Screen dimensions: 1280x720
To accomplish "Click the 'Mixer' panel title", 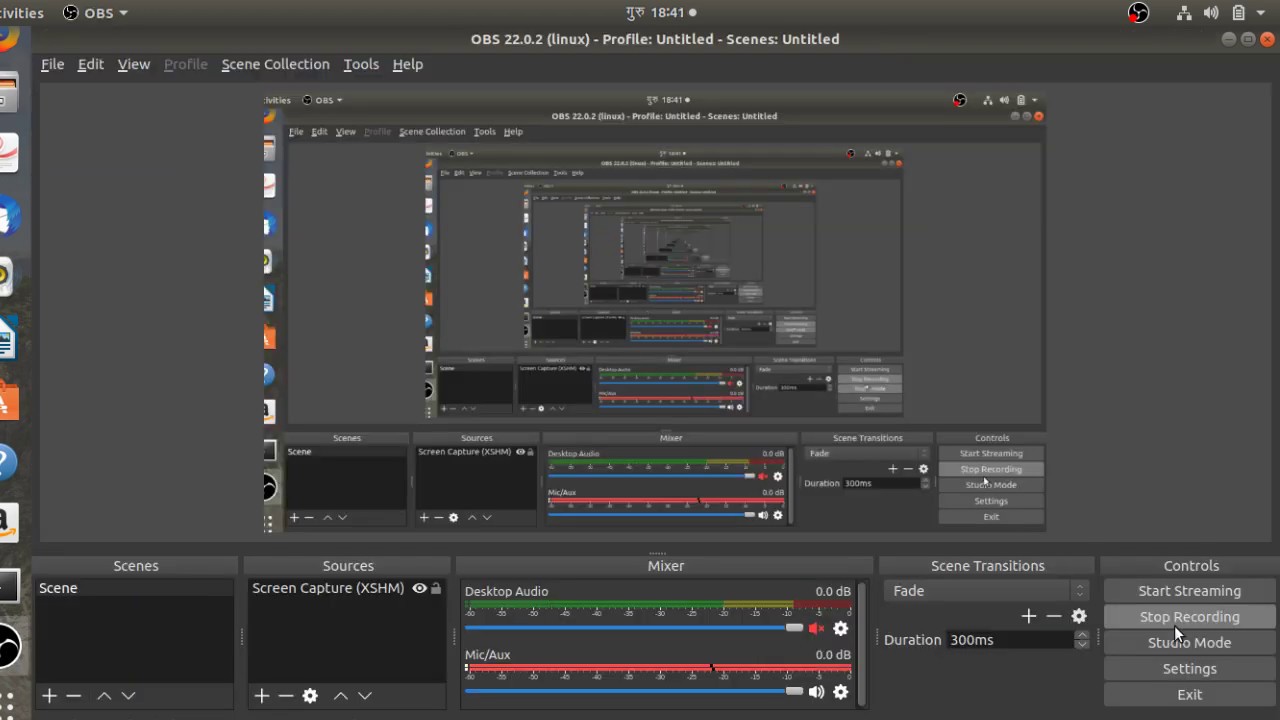I will 665,566.
